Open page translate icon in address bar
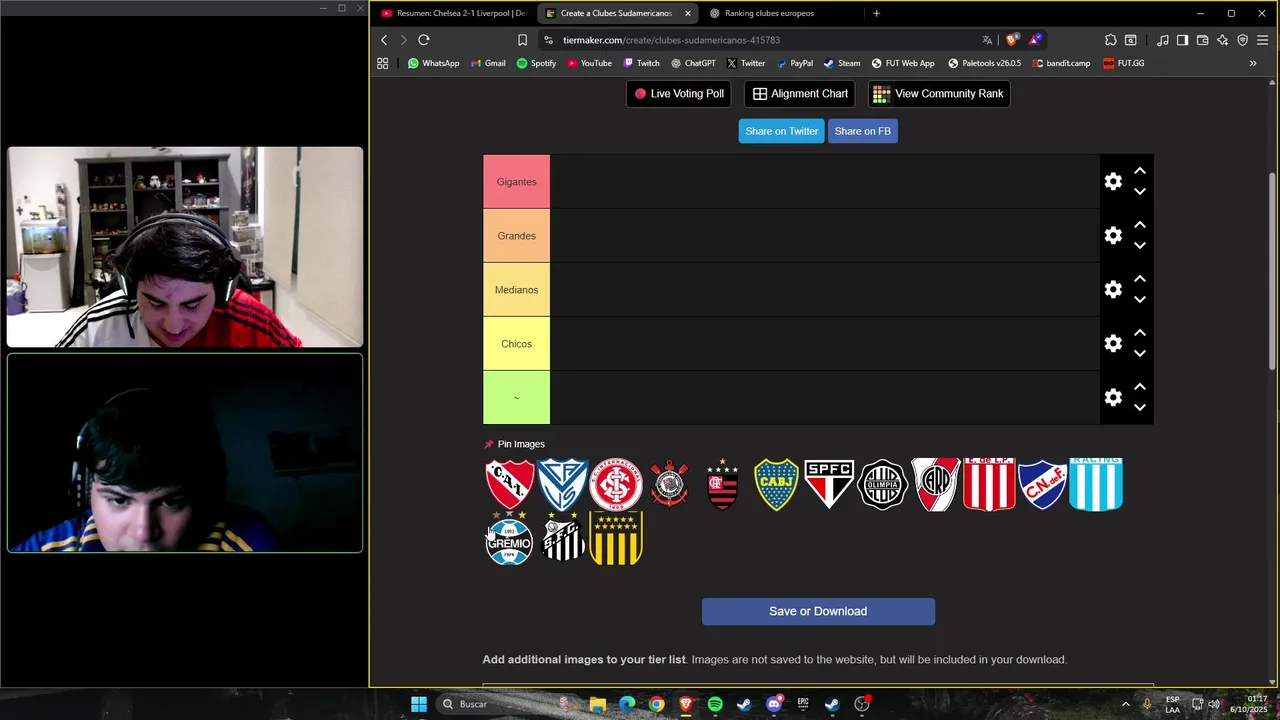Viewport: 1280px width, 720px height. [987, 40]
